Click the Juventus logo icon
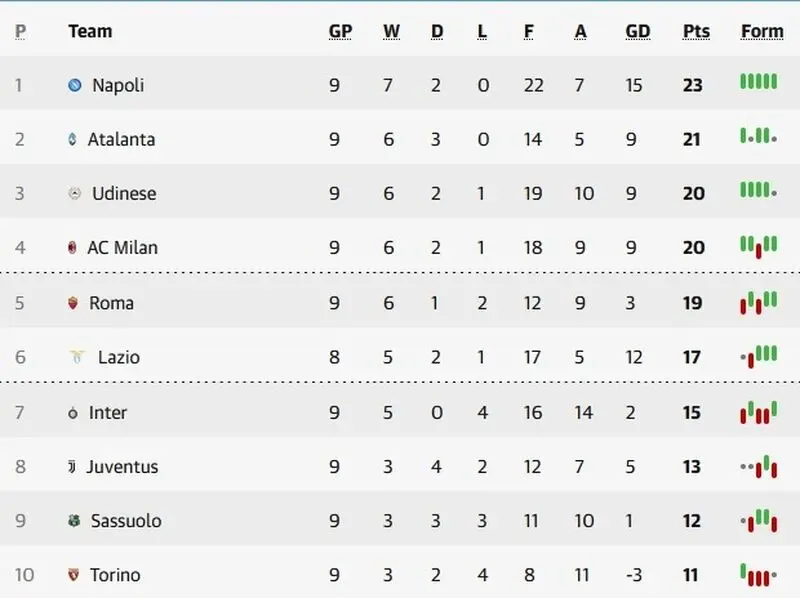The width and height of the screenshot is (800, 598). (72, 466)
